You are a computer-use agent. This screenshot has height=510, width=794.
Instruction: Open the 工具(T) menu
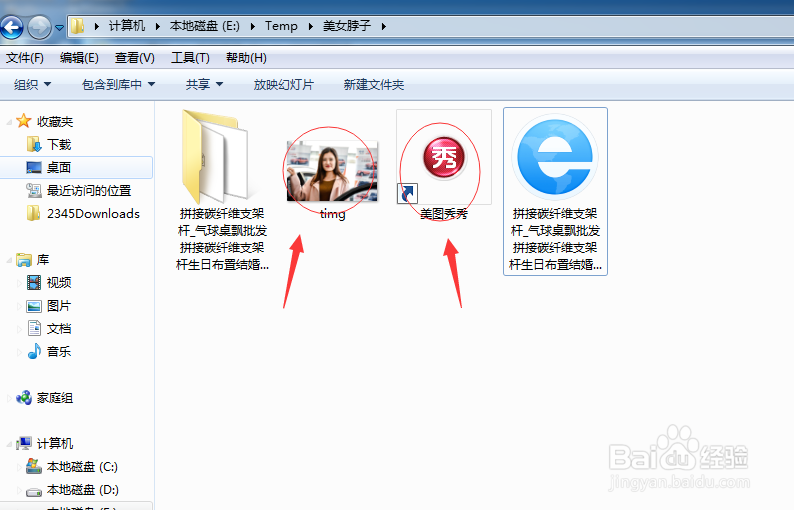pyautogui.click(x=190, y=58)
